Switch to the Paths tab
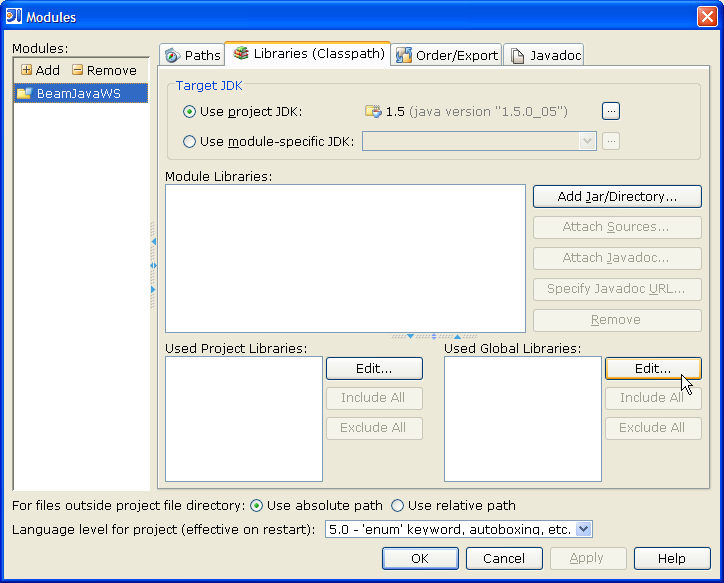The height and width of the screenshot is (583, 724). pos(192,55)
